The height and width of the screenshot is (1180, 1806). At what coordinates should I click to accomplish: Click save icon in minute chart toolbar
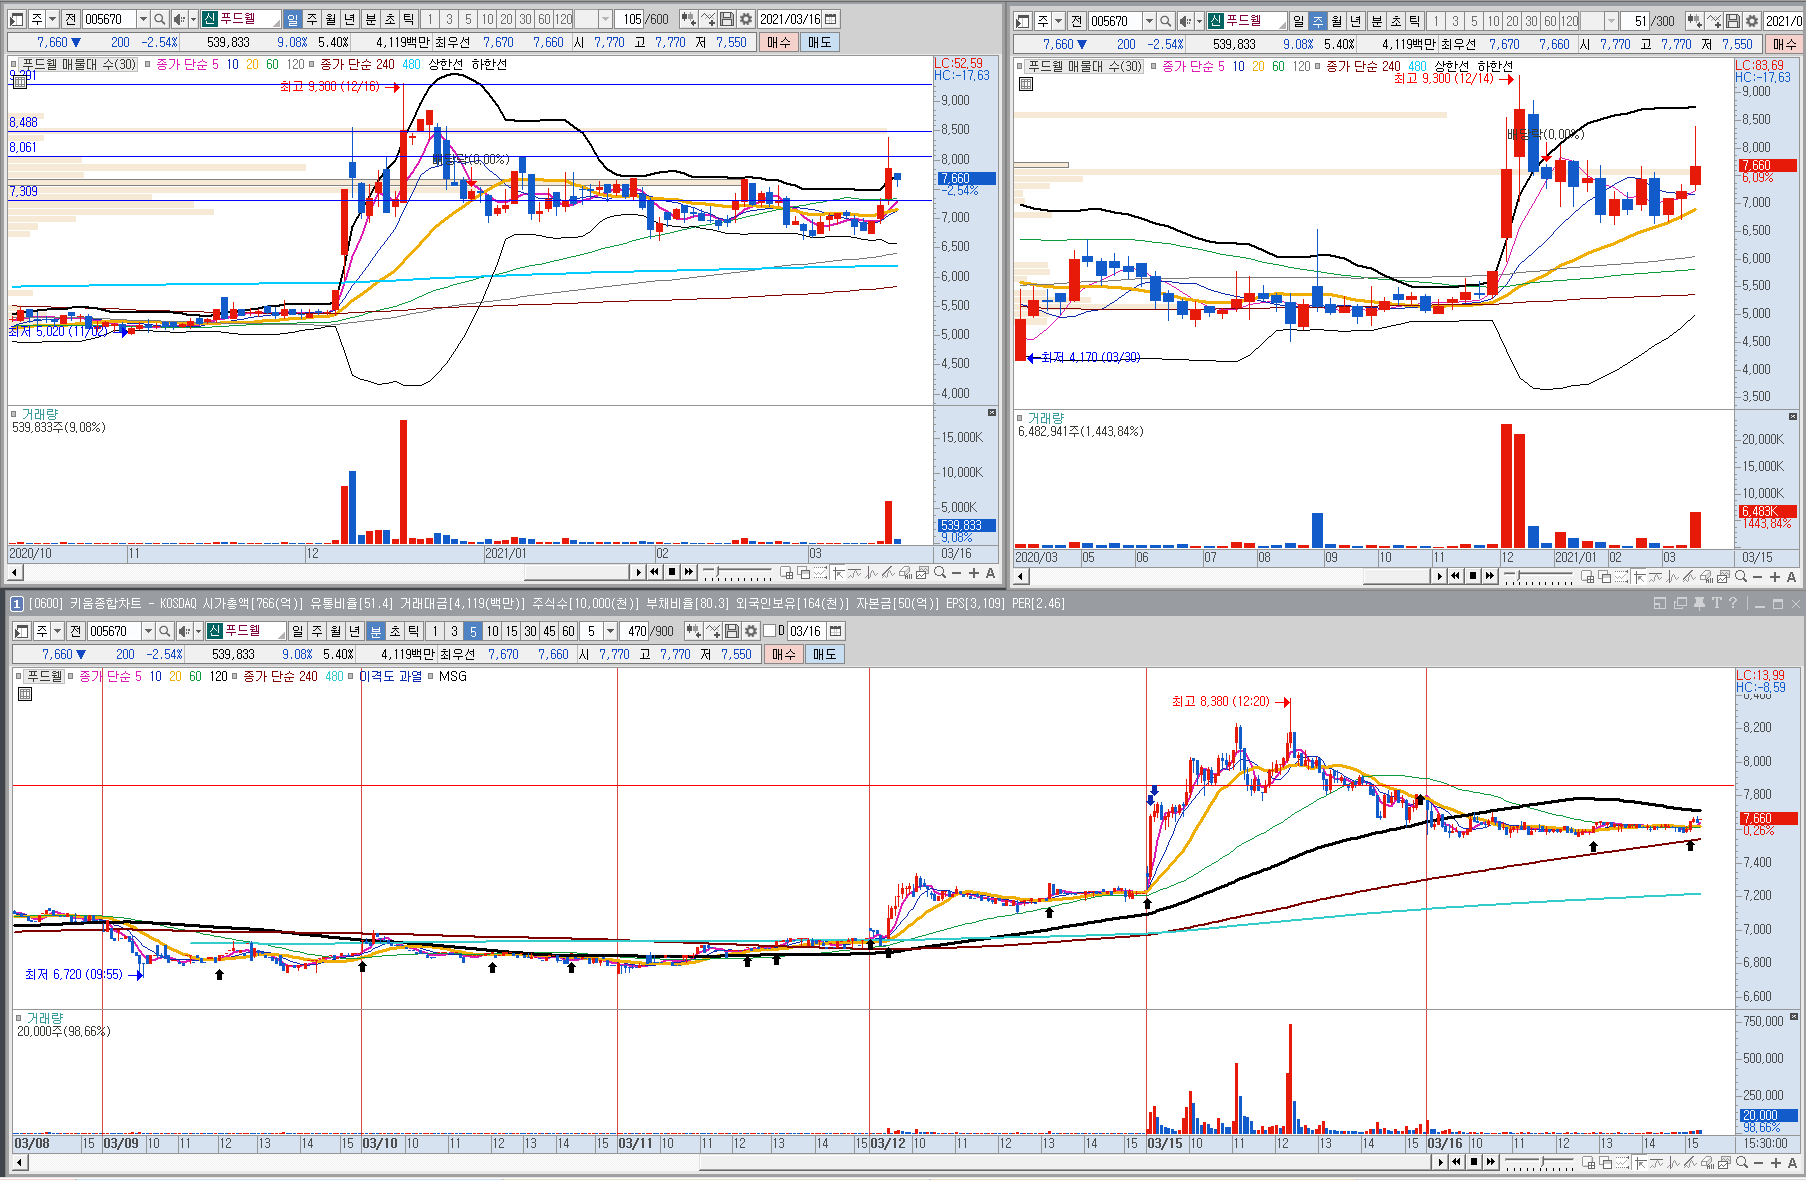point(732,631)
